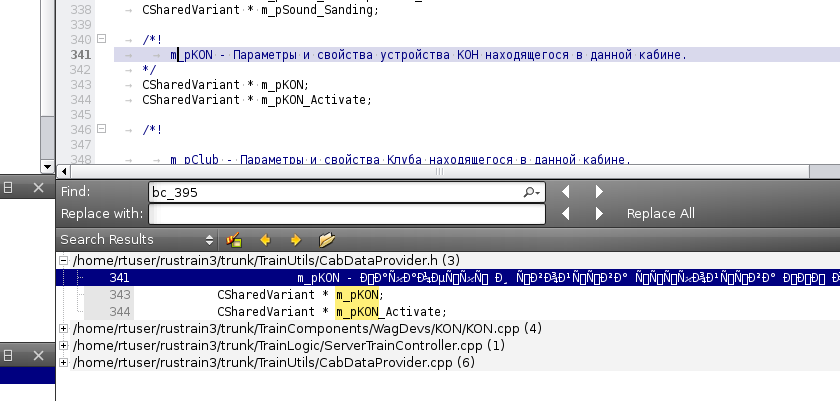The height and width of the screenshot is (401, 840).
Task: Collapse the CabDataProvider.h search results
Action: [65, 260]
